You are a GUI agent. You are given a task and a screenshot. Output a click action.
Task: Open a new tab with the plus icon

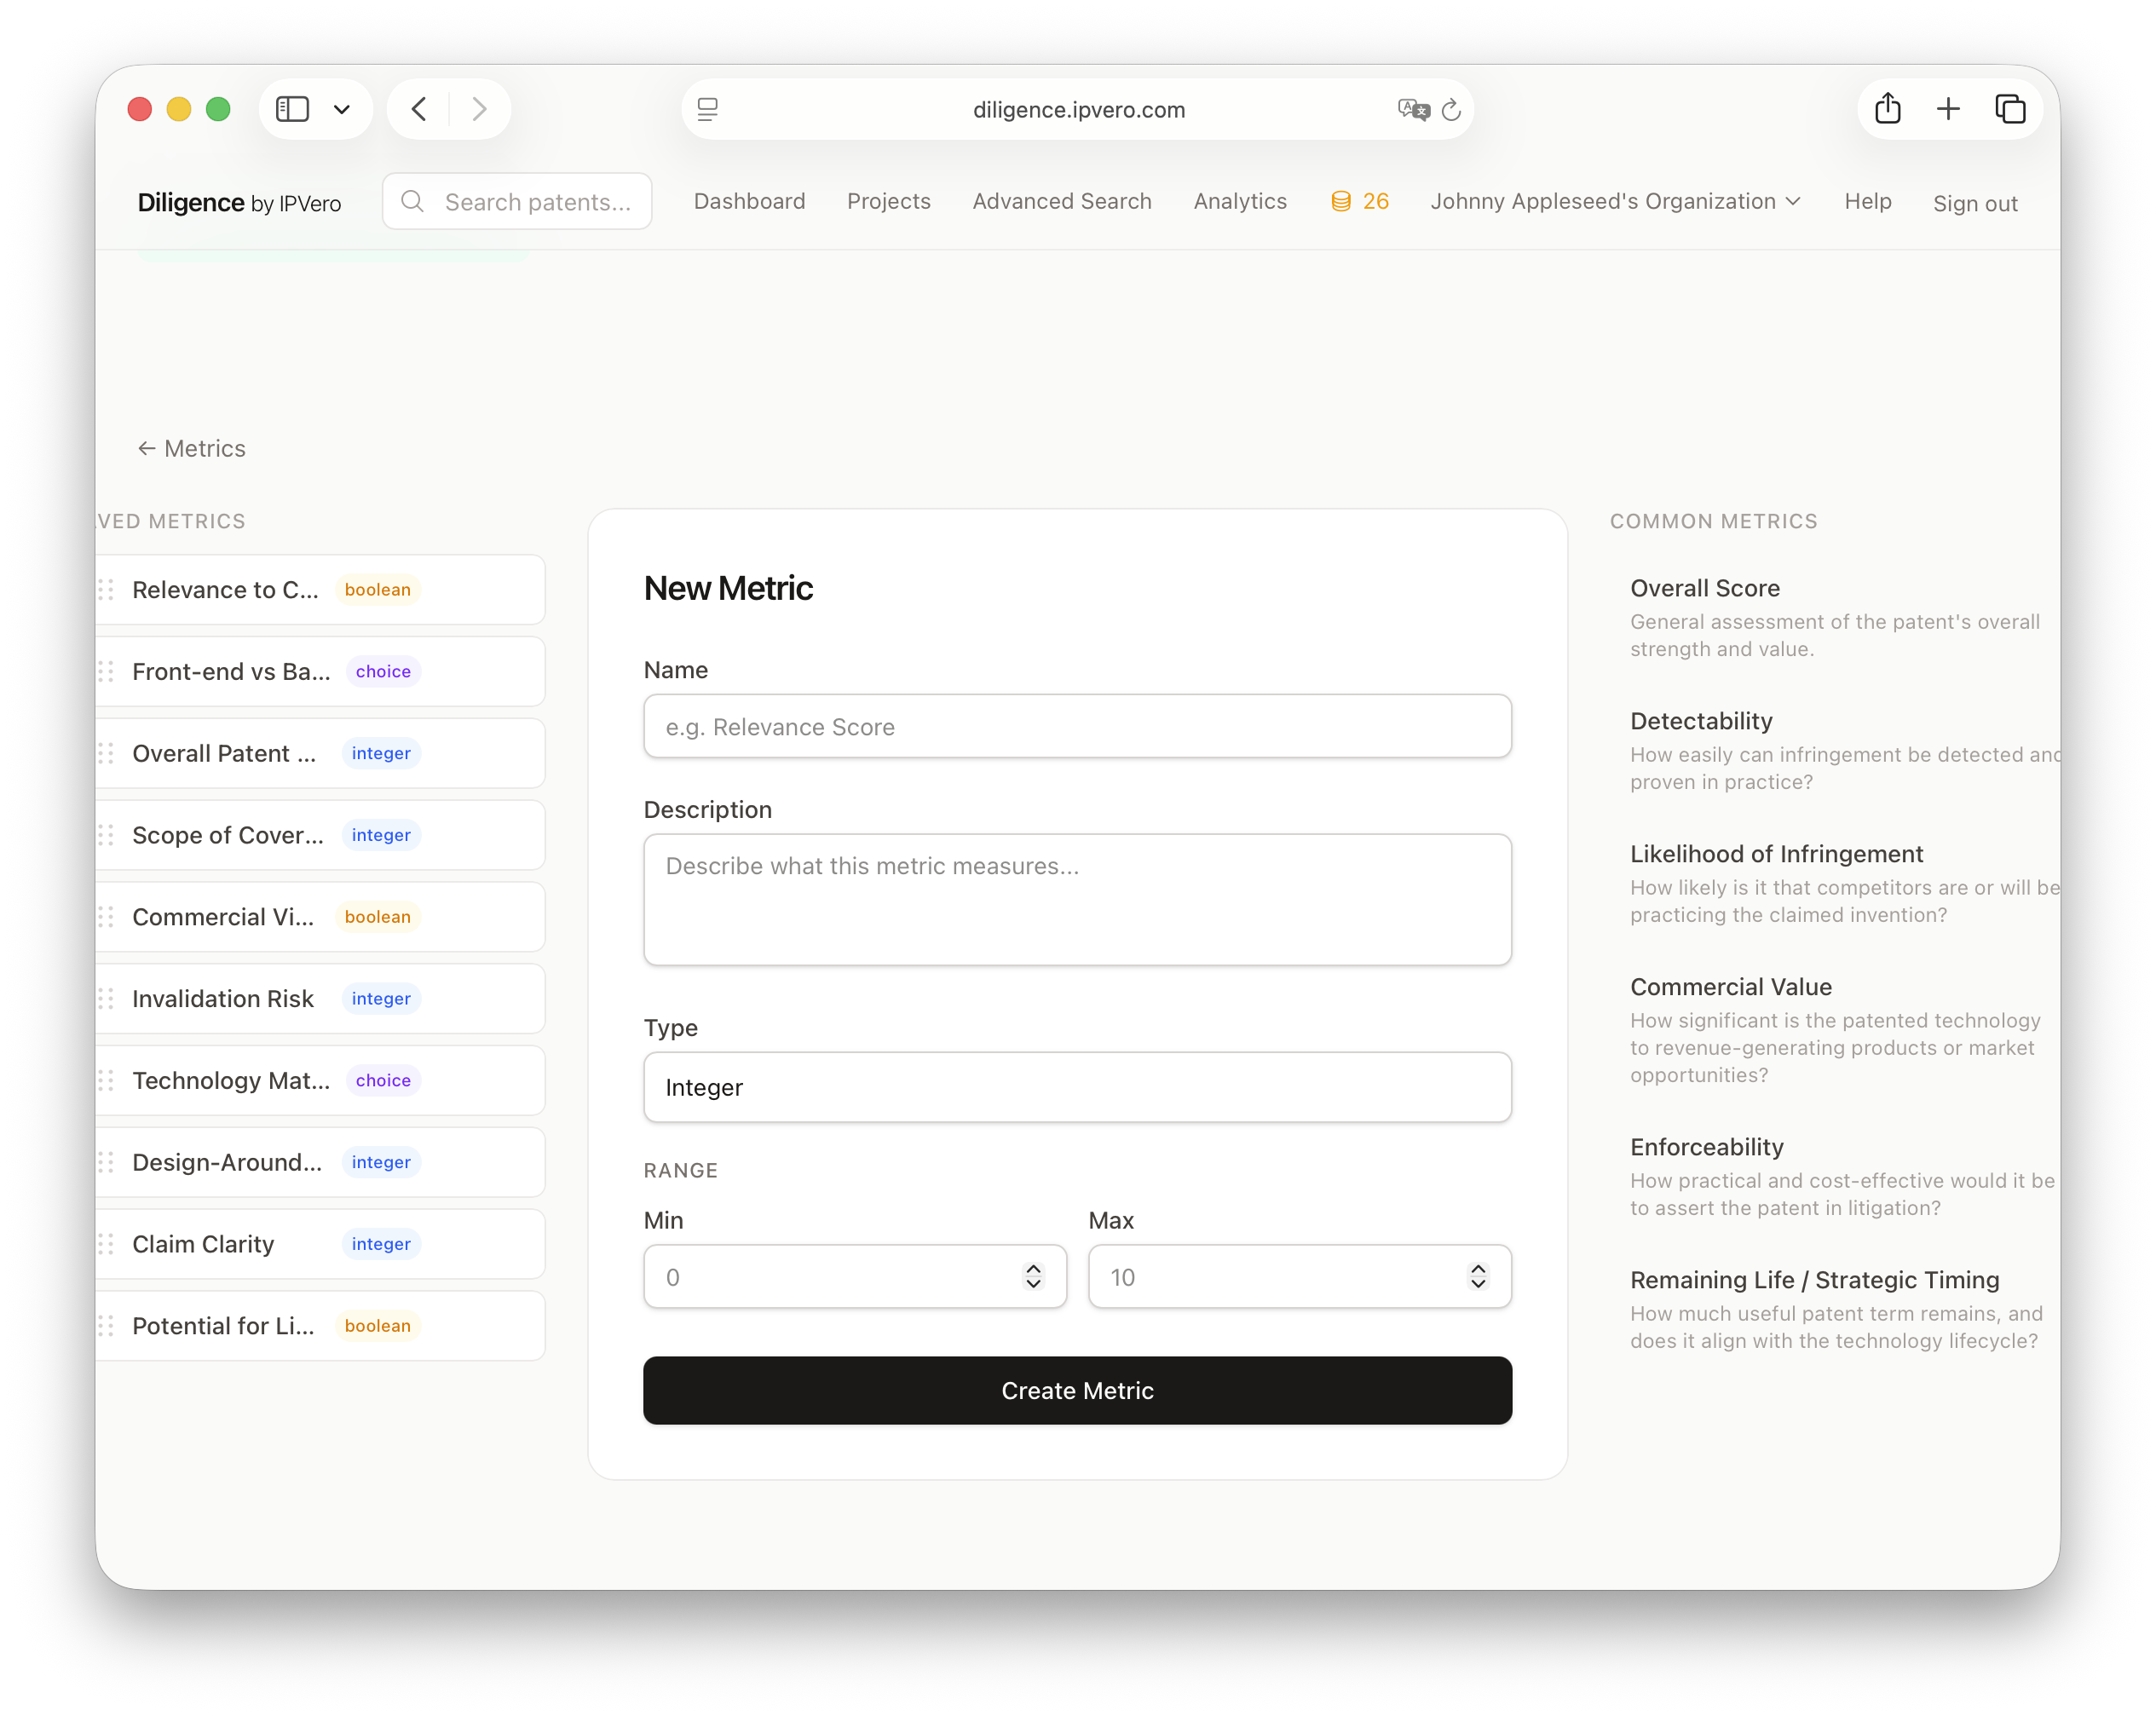pyautogui.click(x=1948, y=108)
